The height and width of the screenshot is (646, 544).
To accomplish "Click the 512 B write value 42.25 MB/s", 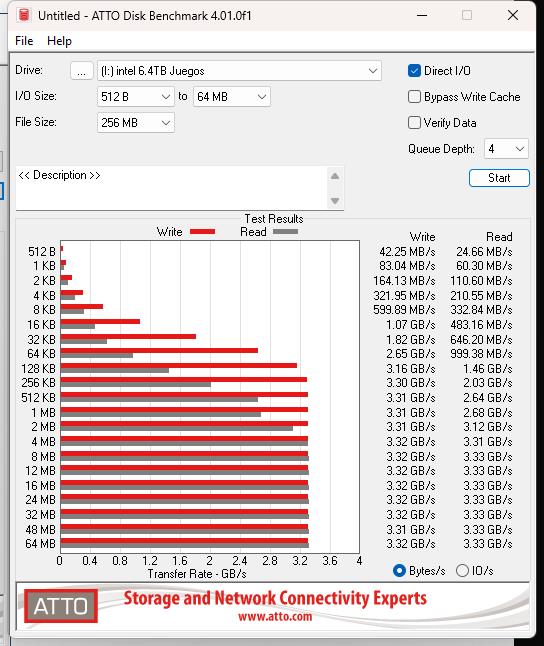I will pyautogui.click(x=407, y=252).
